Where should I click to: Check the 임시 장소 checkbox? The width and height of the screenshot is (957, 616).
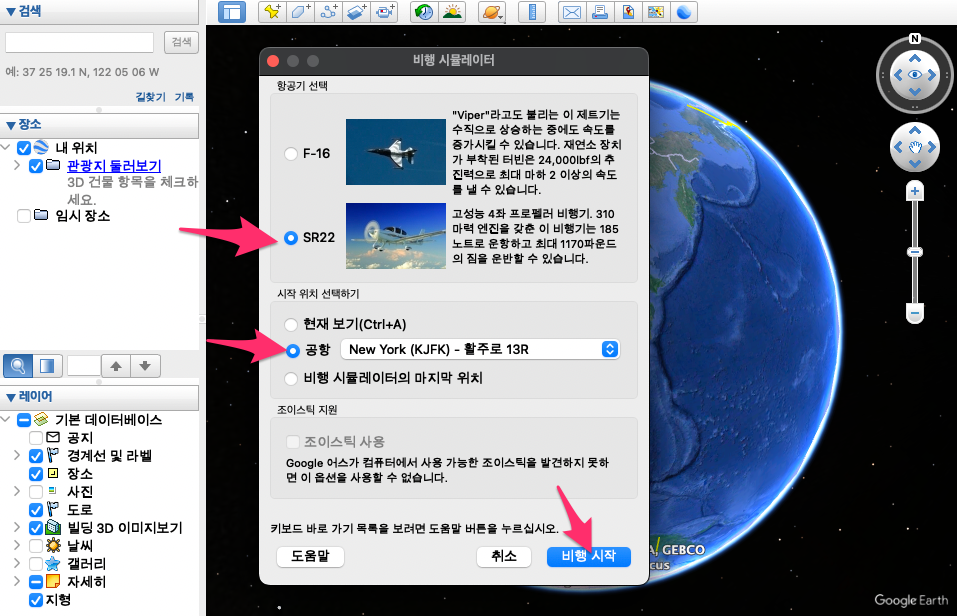24,216
